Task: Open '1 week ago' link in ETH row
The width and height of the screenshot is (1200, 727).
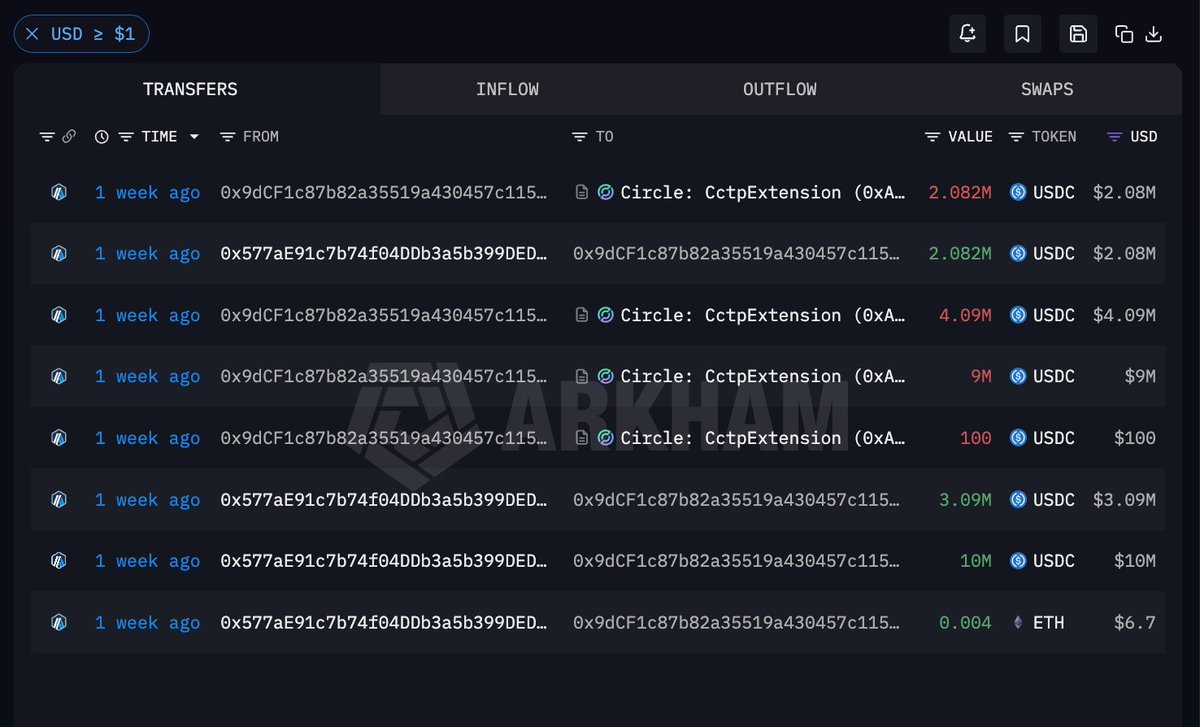Action: click(x=147, y=622)
